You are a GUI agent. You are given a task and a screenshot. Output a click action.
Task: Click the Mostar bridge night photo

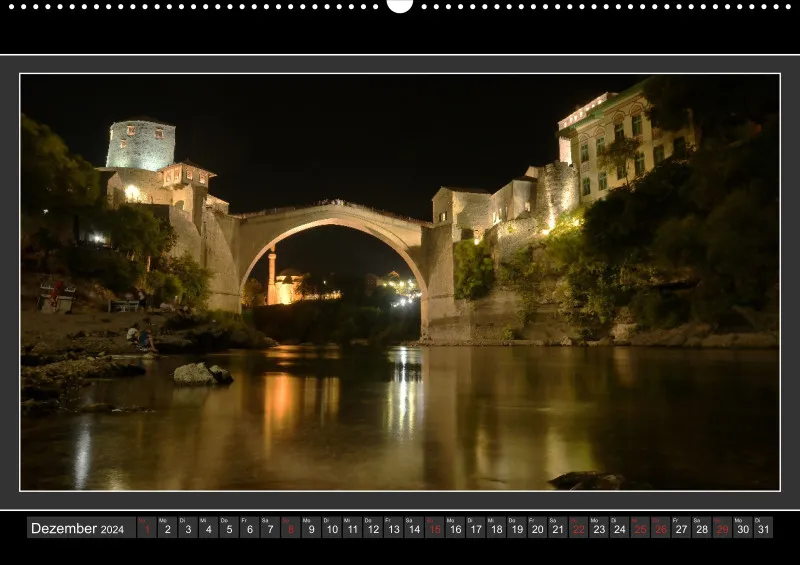click(400, 282)
